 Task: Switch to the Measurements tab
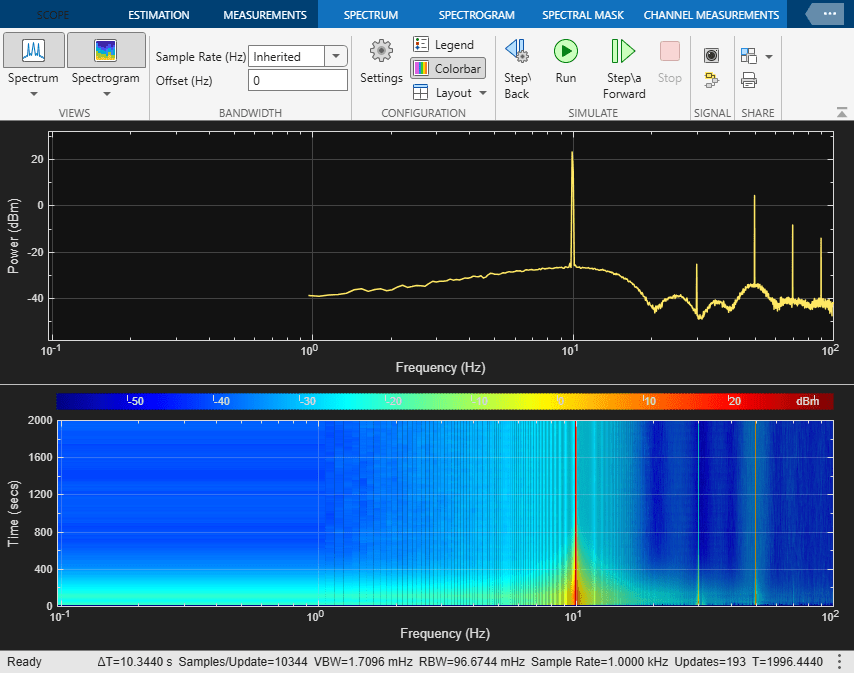(264, 15)
